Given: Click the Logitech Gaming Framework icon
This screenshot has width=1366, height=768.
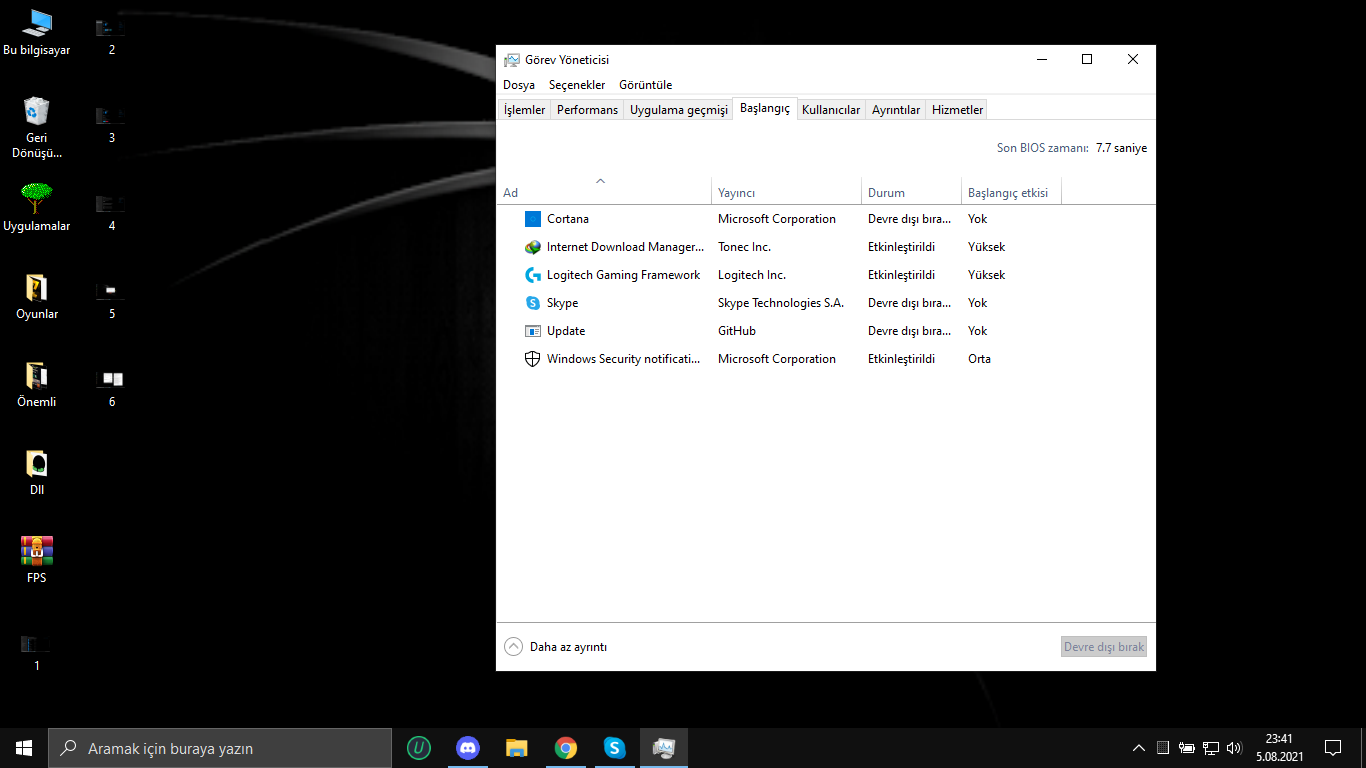Looking at the screenshot, I should click(x=532, y=275).
